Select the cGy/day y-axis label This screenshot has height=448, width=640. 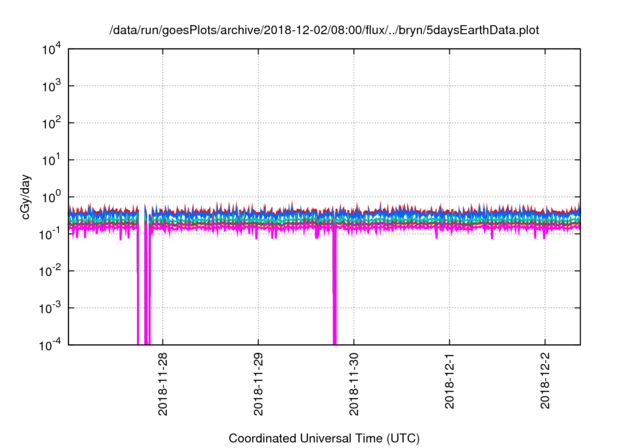(26, 197)
